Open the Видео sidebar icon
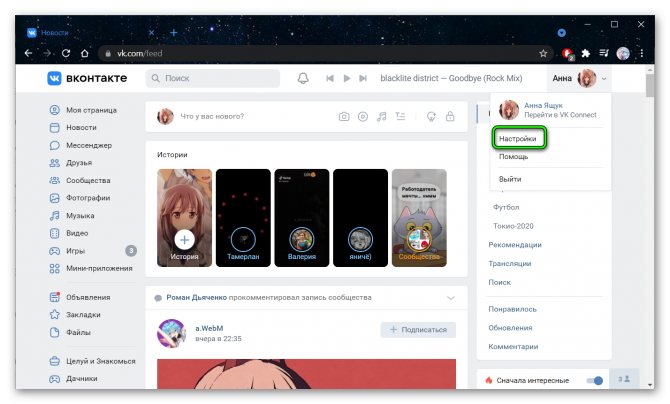The width and height of the screenshot is (670, 404). coord(55,233)
